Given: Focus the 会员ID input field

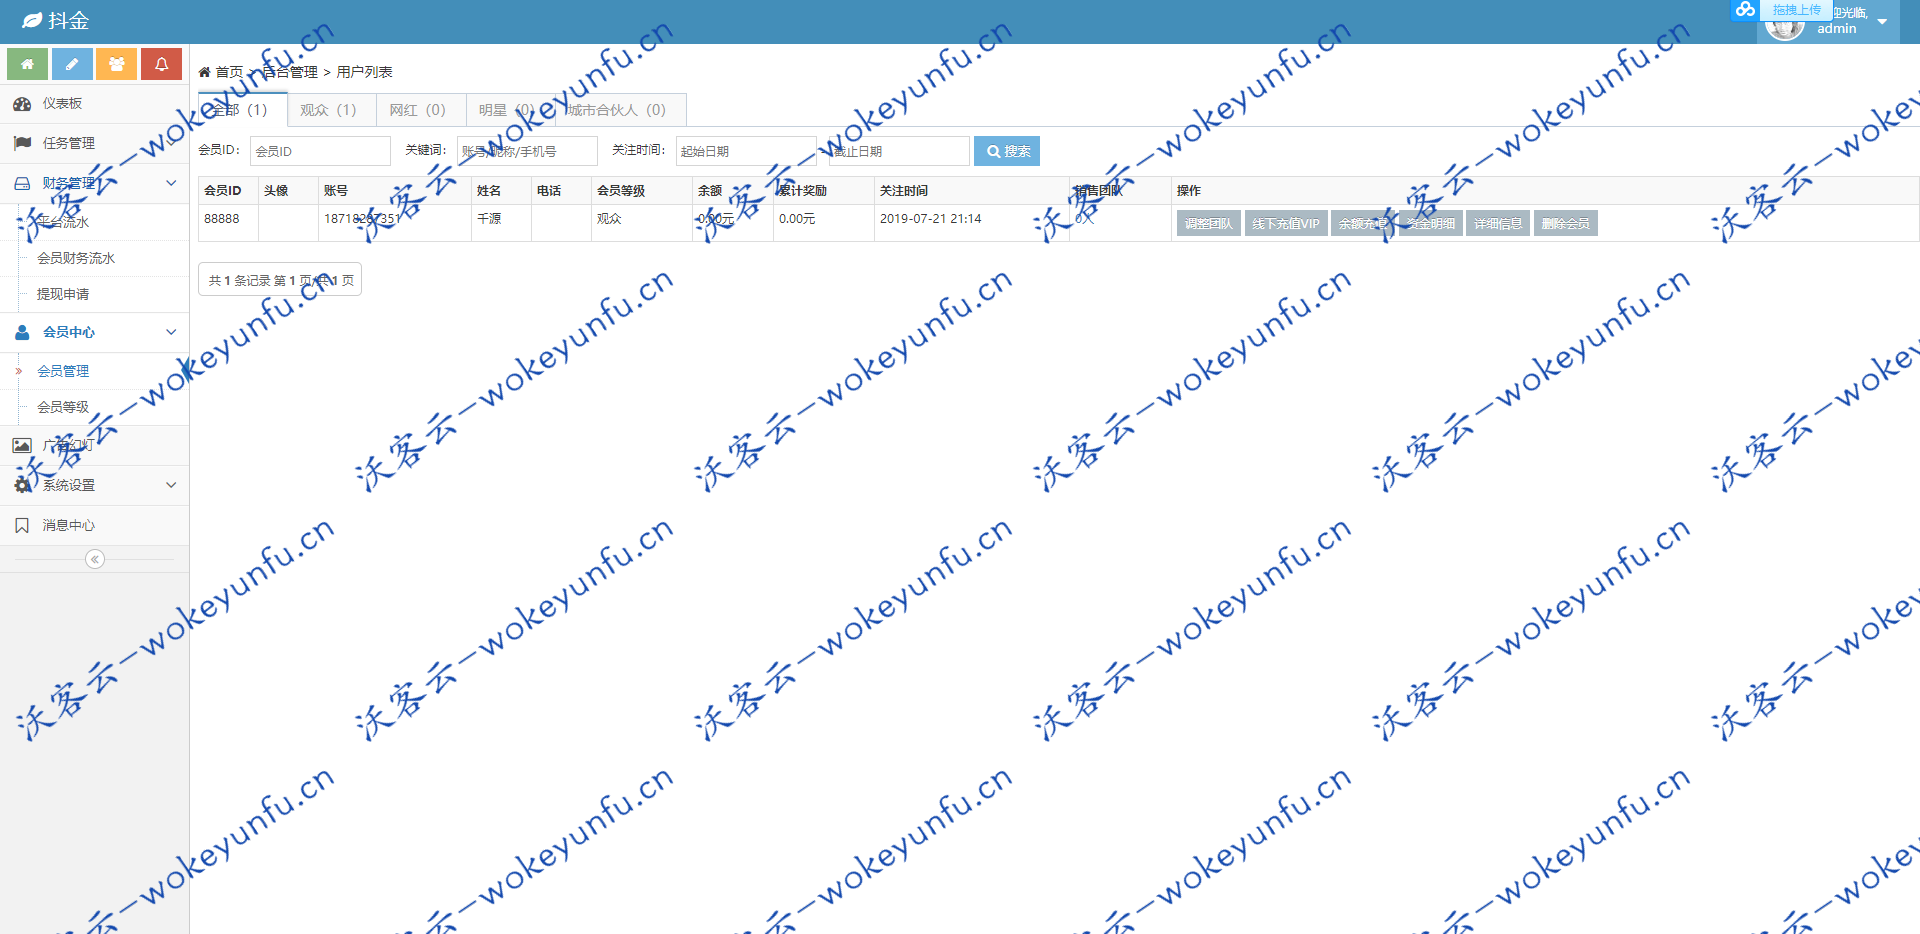Looking at the screenshot, I should pos(320,151).
